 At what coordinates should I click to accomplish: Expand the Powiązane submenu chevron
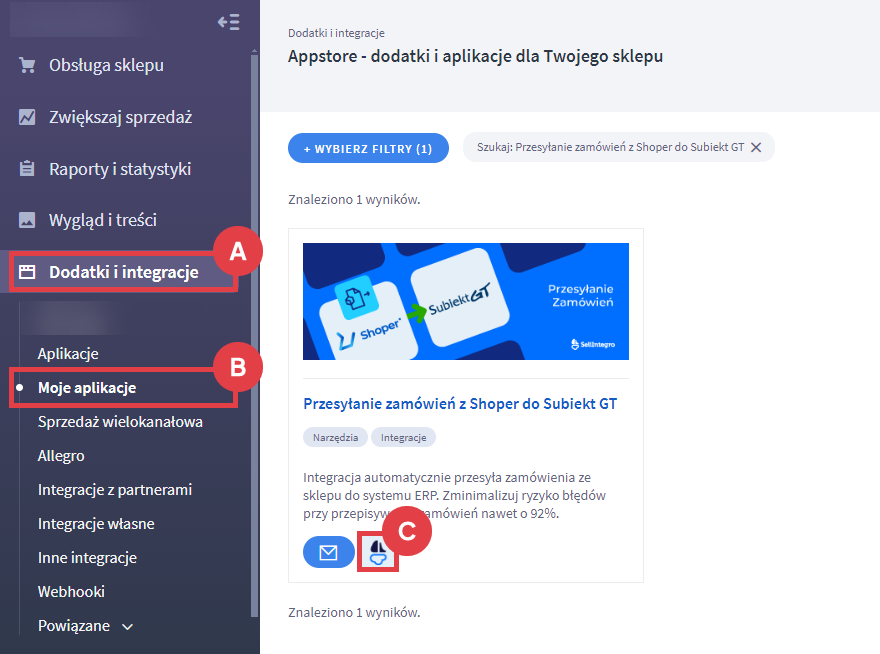(127, 626)
